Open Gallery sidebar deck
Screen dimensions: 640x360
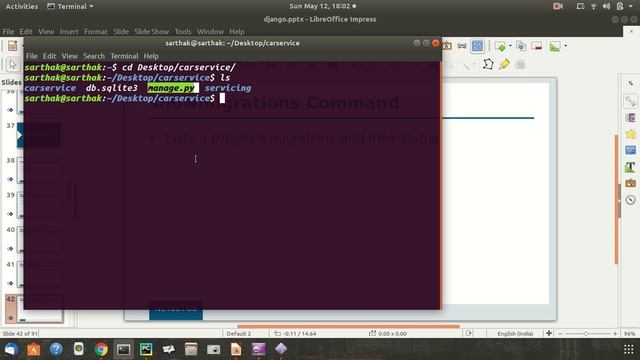[631, 183]
